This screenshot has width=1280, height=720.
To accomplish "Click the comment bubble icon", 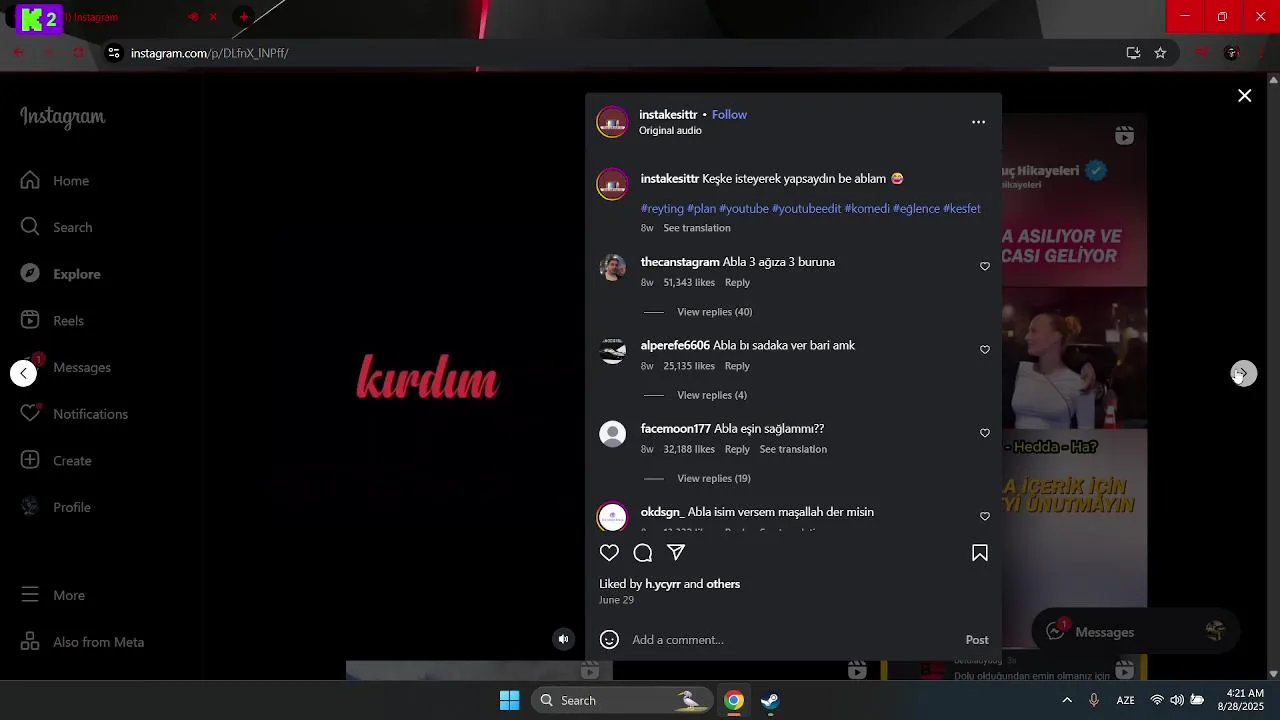I will point(643,553).
